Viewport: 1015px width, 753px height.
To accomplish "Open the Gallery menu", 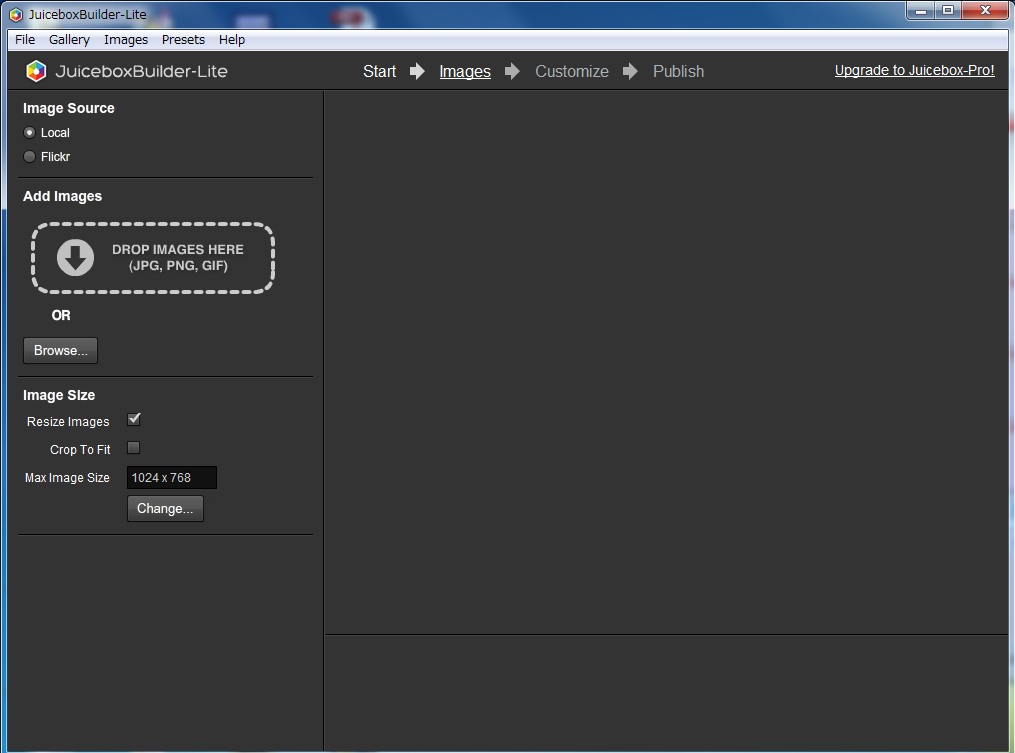I will pos(69,40).
